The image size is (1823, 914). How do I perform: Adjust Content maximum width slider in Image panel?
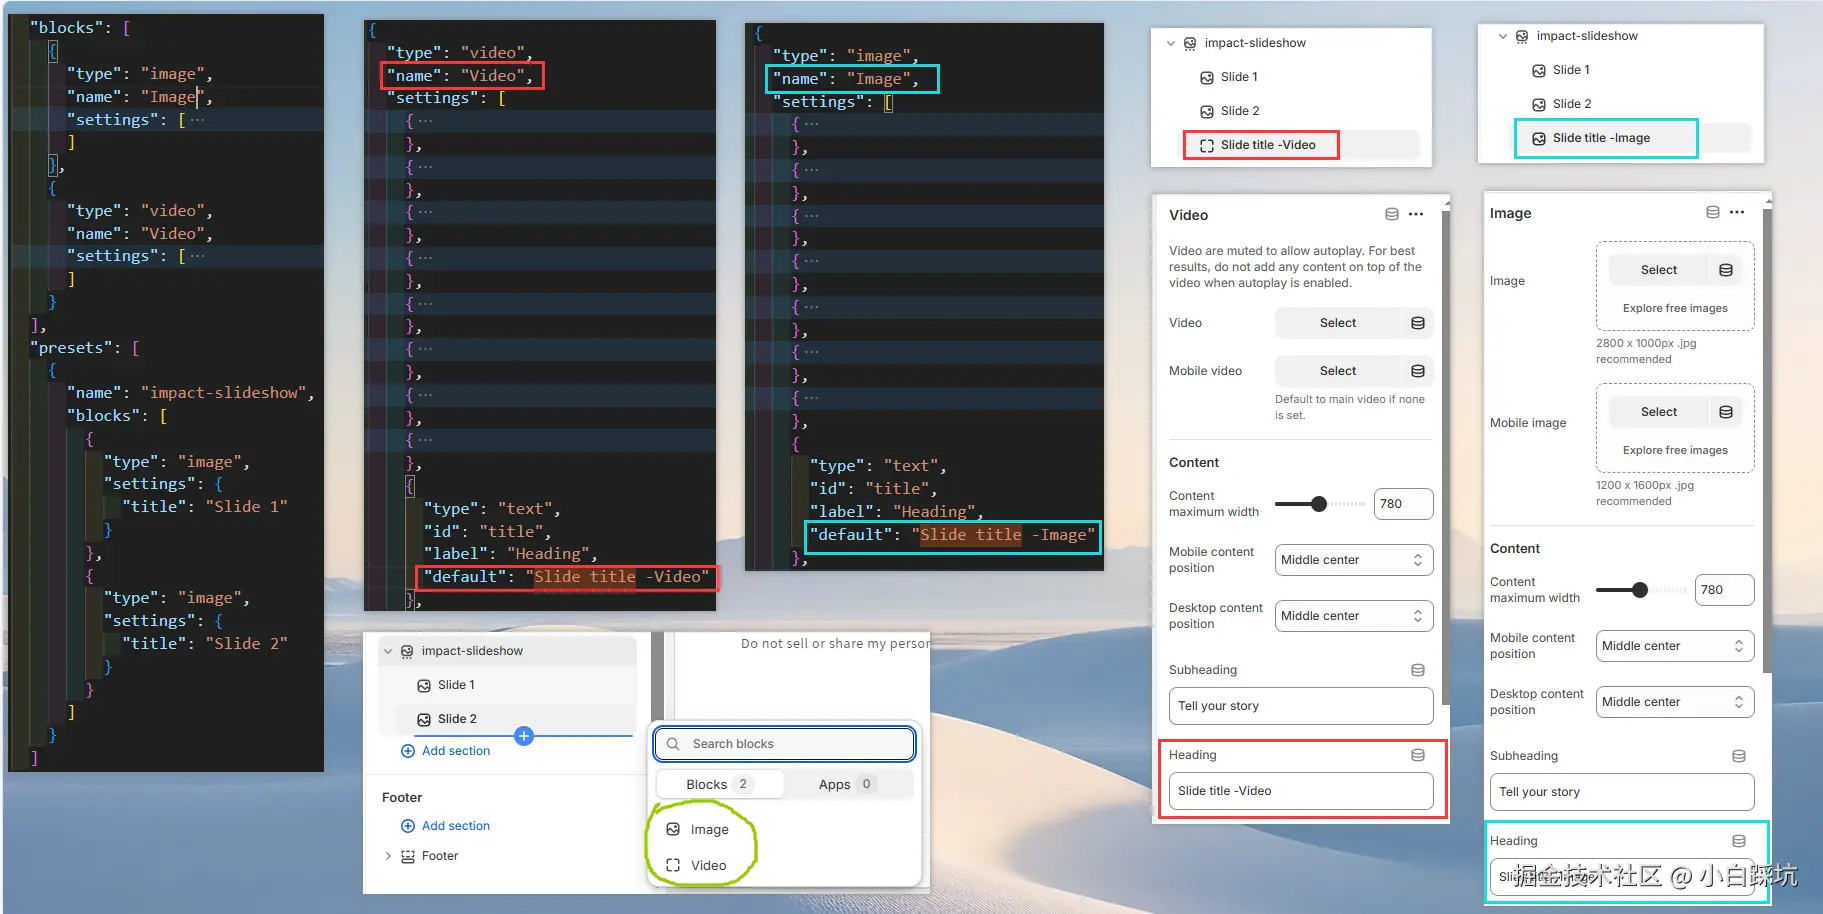pos(1640,590)
